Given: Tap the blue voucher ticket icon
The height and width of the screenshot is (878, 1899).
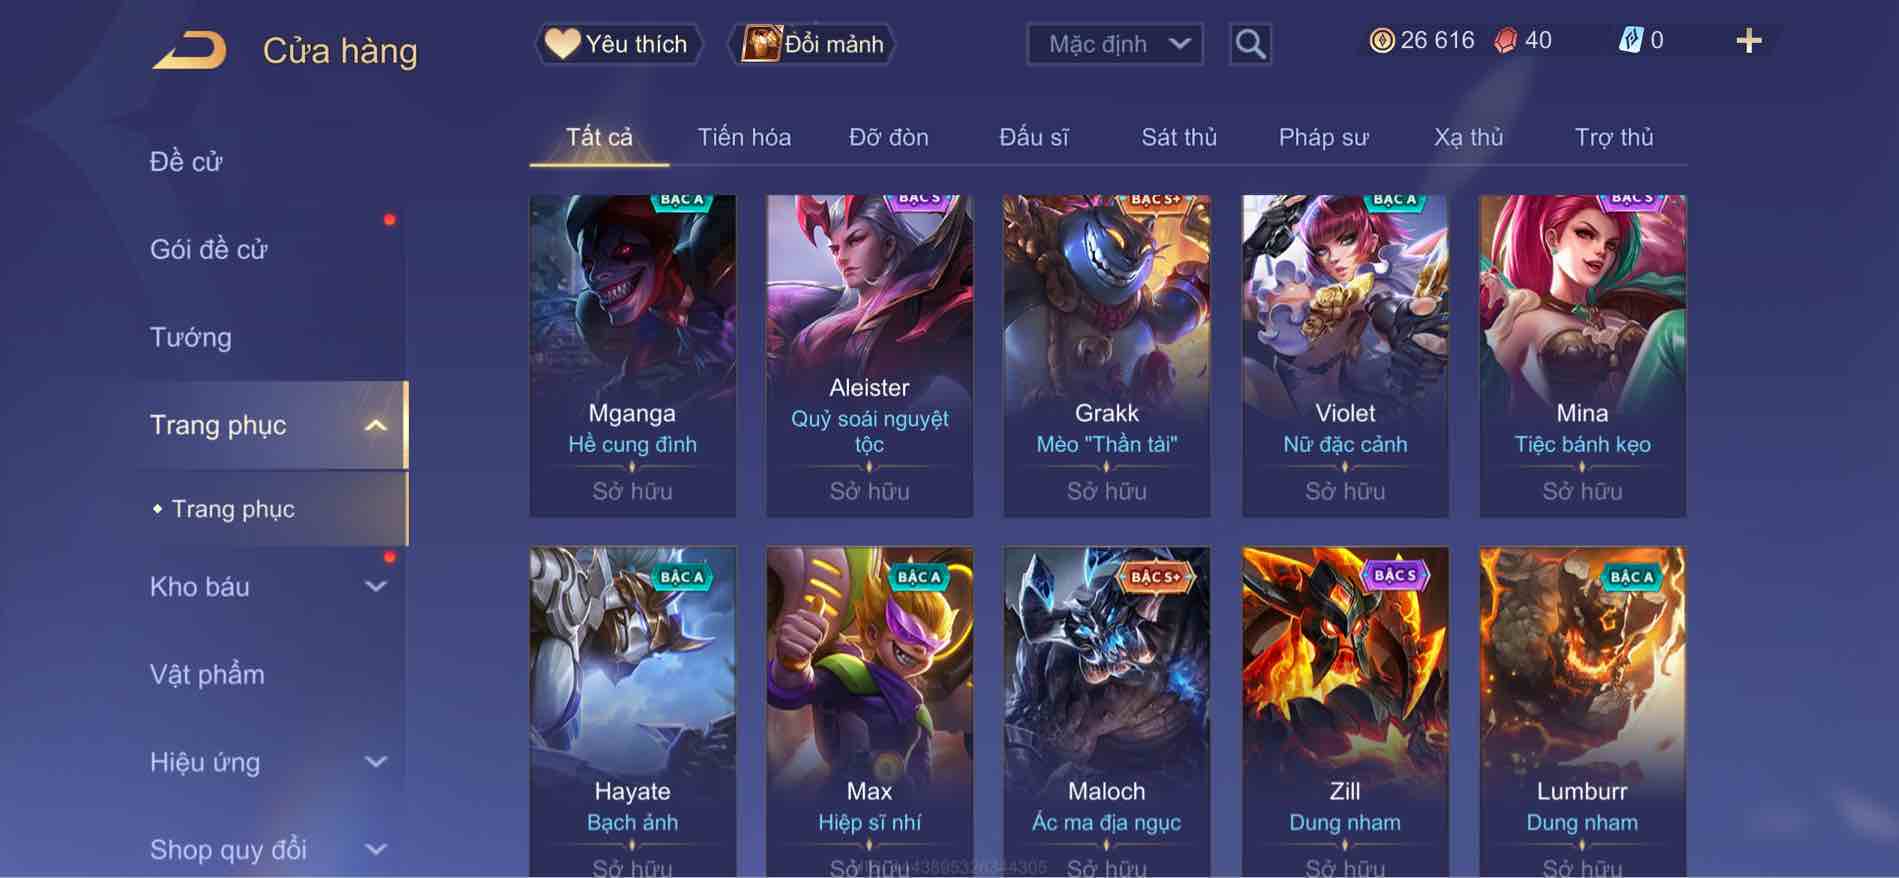Looking at the screenshot, I should (x=1630, y=41).
